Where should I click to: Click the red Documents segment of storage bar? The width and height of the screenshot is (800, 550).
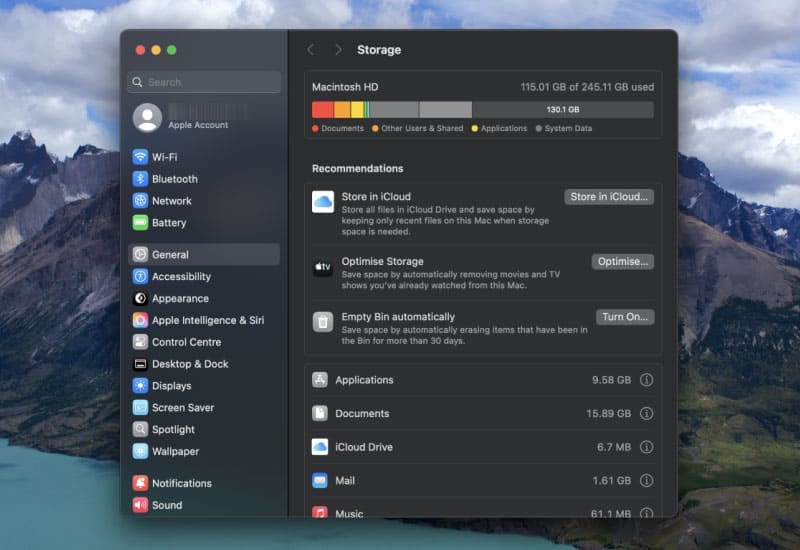coord(322,110)
